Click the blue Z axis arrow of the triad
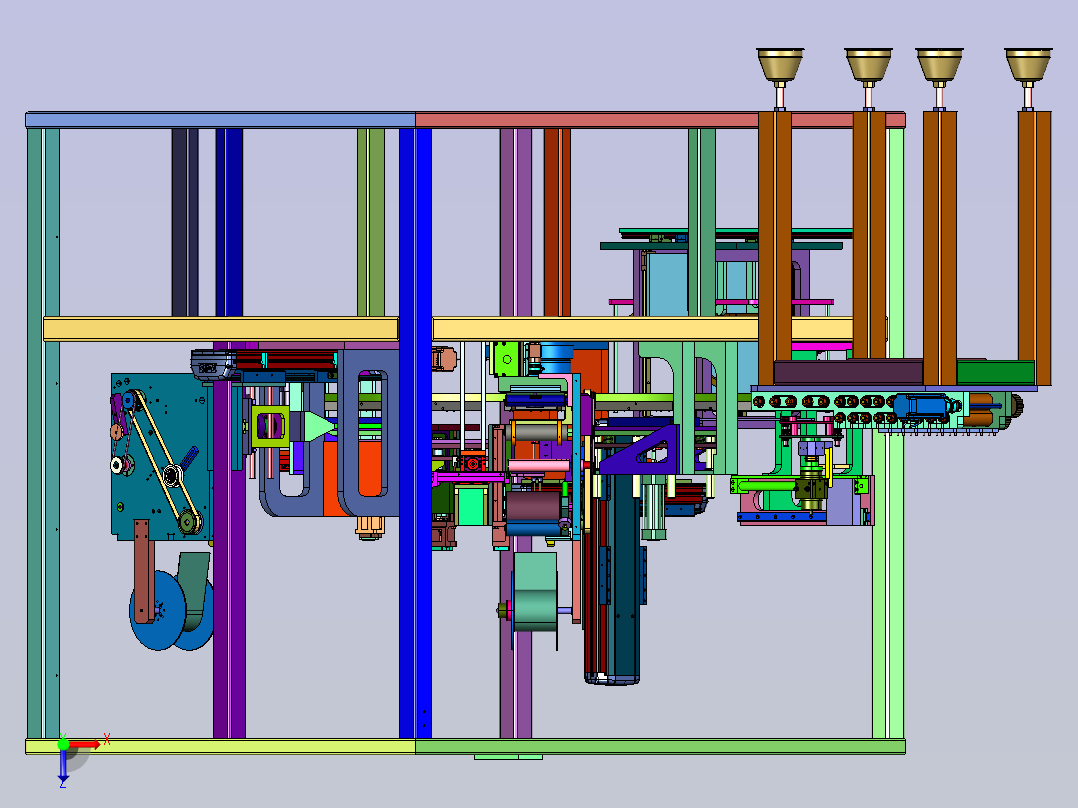The height and width of the screenshot is (808, 1078). [x=63, y=765]
